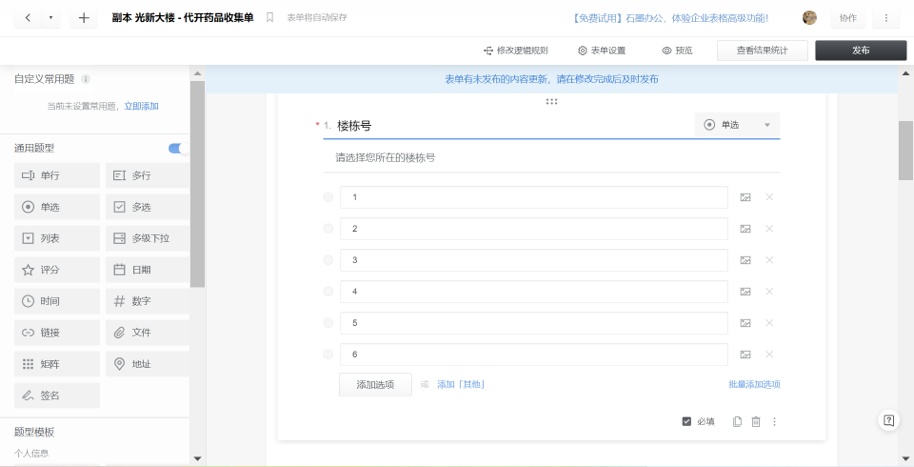Viewport: 914px width, 467px height.
Task: Open the help question mark icon
Action: (887, 420)
